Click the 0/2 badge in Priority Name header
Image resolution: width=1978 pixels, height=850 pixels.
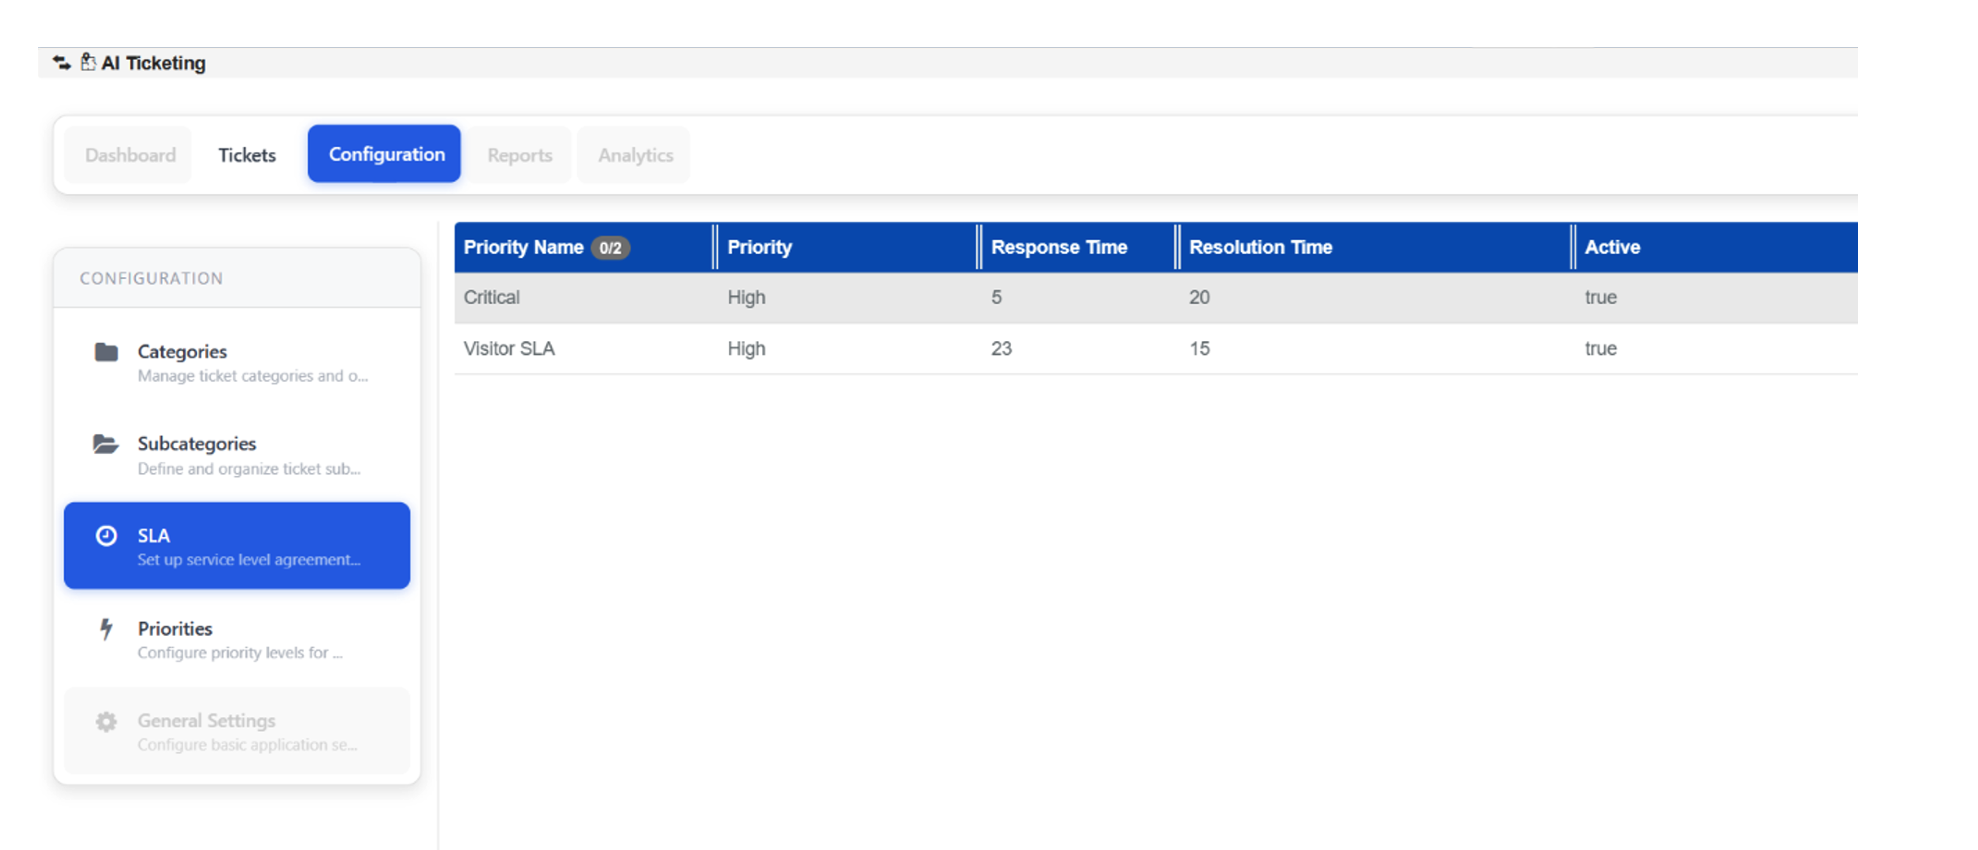(610, 248)
